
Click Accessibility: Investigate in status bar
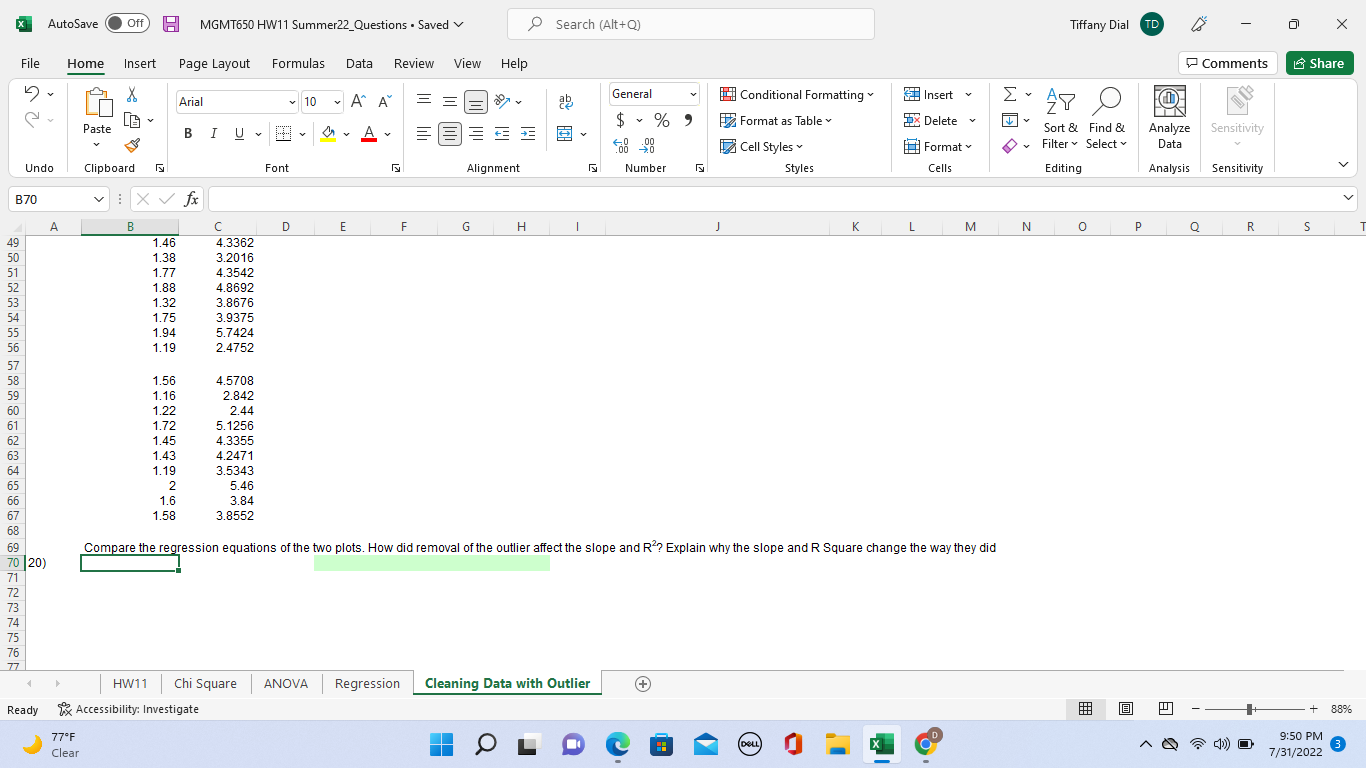click(x=128, y=709)
